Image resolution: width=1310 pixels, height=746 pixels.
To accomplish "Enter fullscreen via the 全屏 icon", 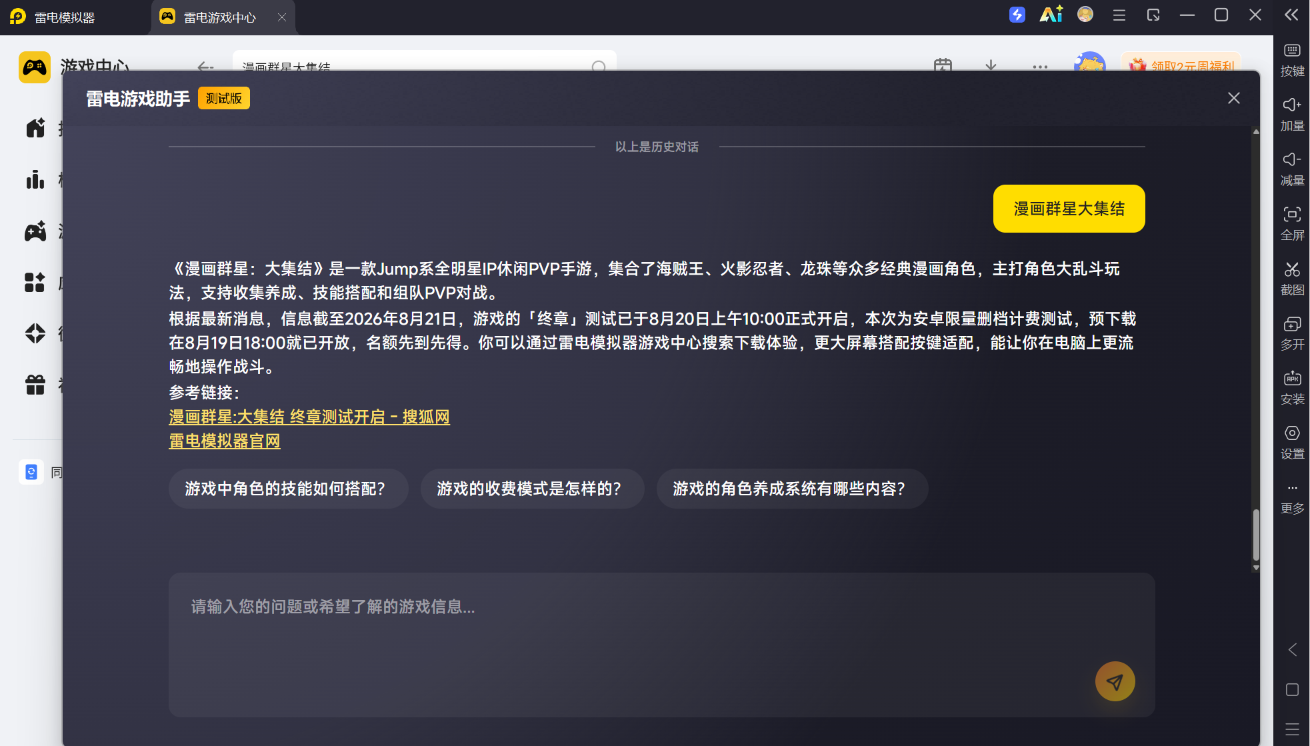I will 1292,214.
